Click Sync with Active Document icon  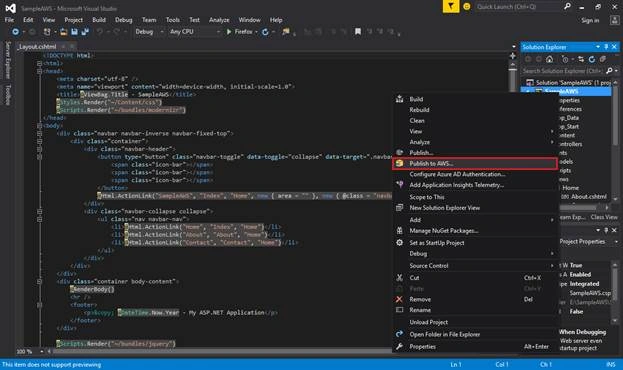581,59
